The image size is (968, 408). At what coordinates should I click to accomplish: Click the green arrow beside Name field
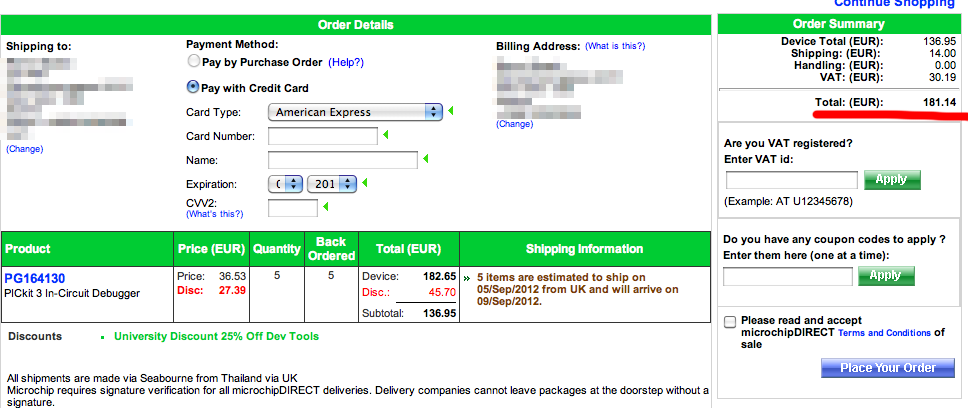point(425,159)
